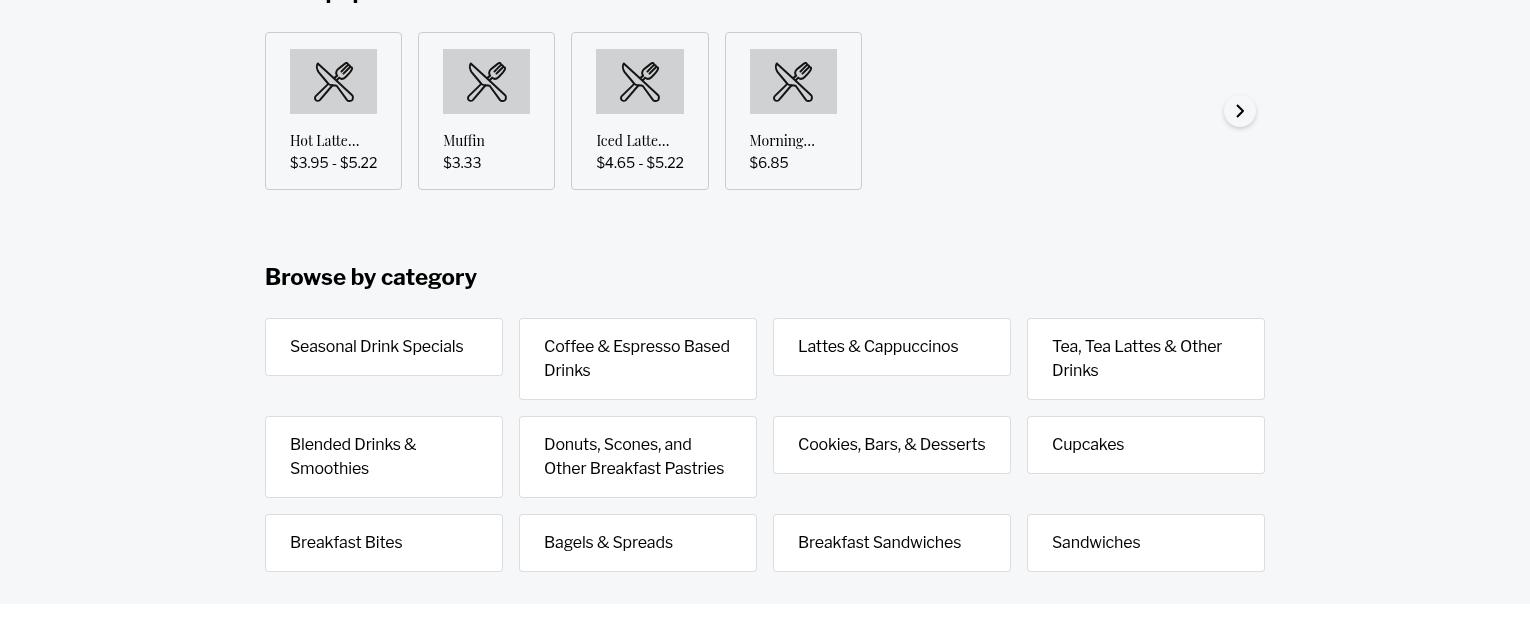Click the Morning item $6.85 price
This screenshot has height=632, width=1530.
point(769,163)
